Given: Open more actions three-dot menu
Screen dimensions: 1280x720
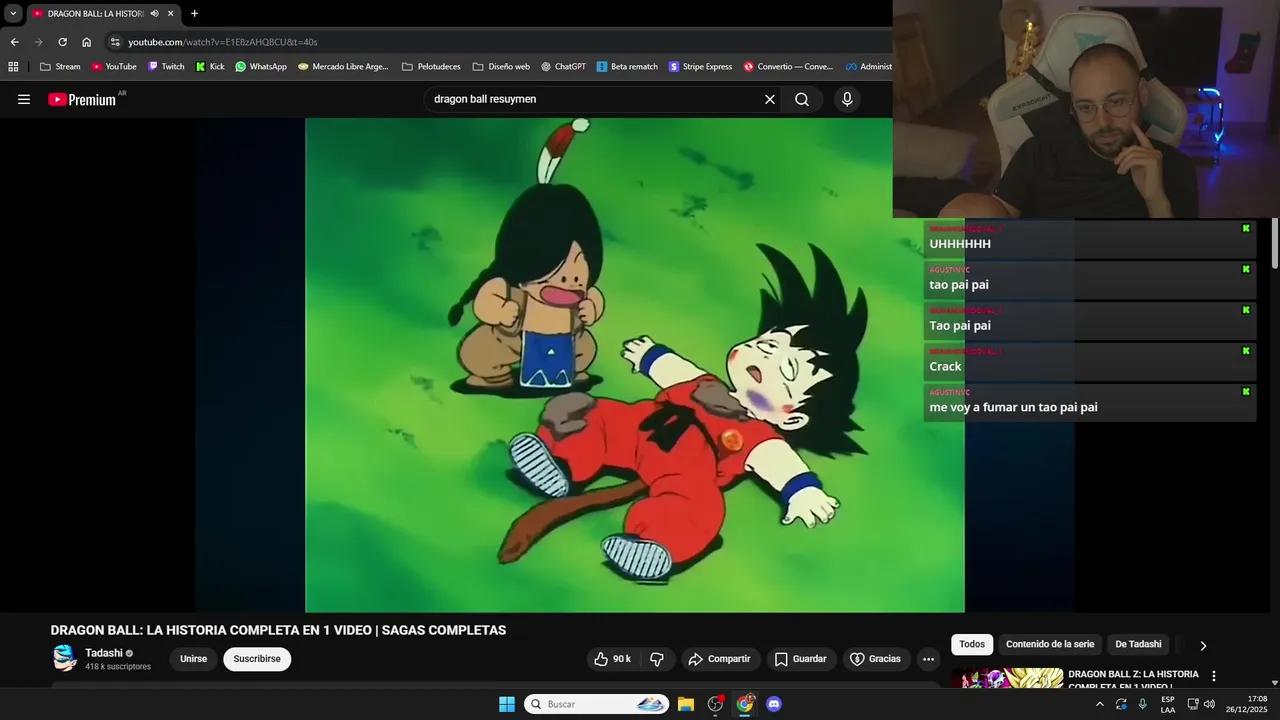Looking at the screenshot, I should [928, 659].
